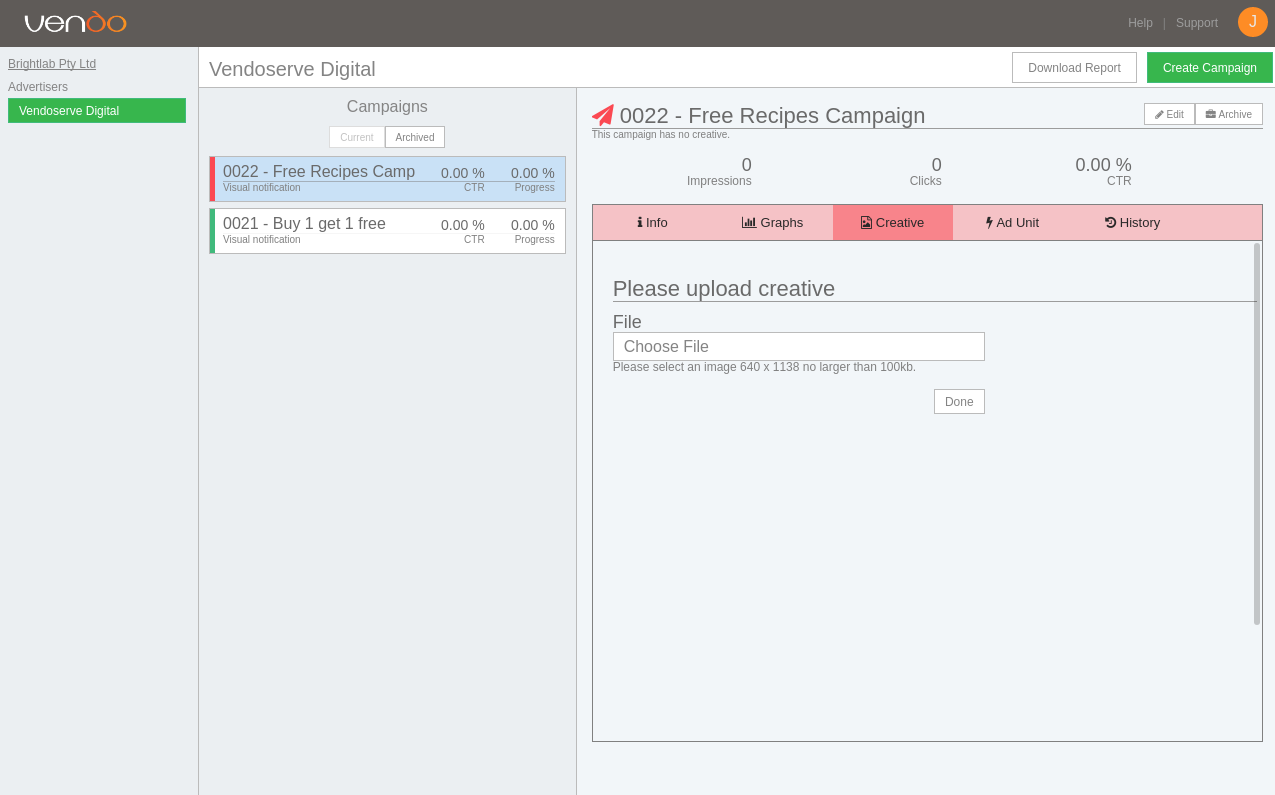1275x795 pixels.
Task: Click the Ad Unit lightning icon
Action: click(989, 223)
